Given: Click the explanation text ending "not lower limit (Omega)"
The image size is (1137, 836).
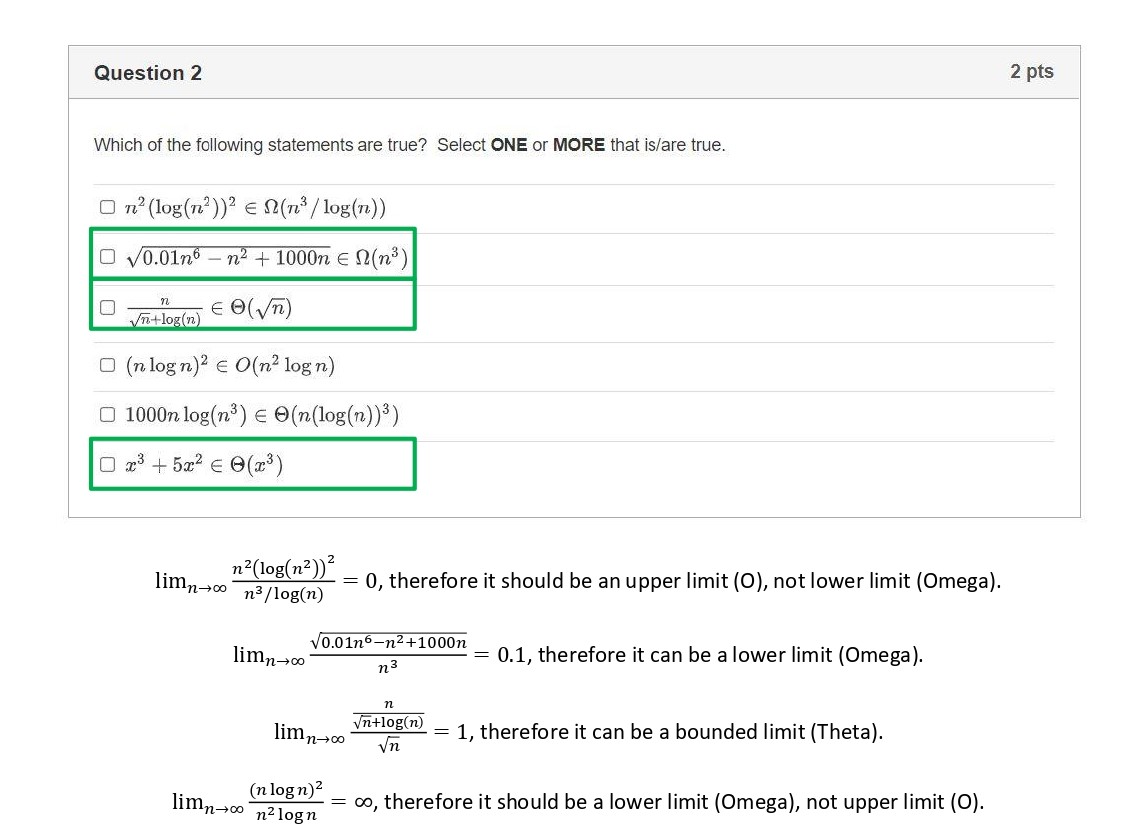Looking at the screenshot, I should tap(694, 582).
